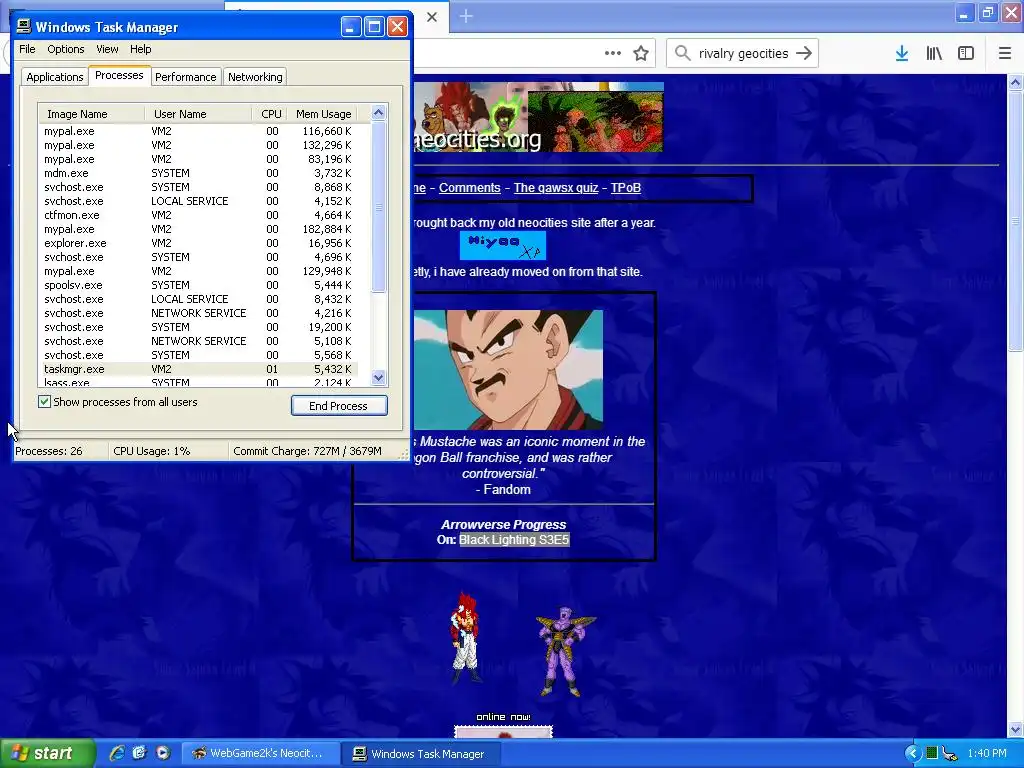Click the Commit Charge status entry

[x=308, y=451]
